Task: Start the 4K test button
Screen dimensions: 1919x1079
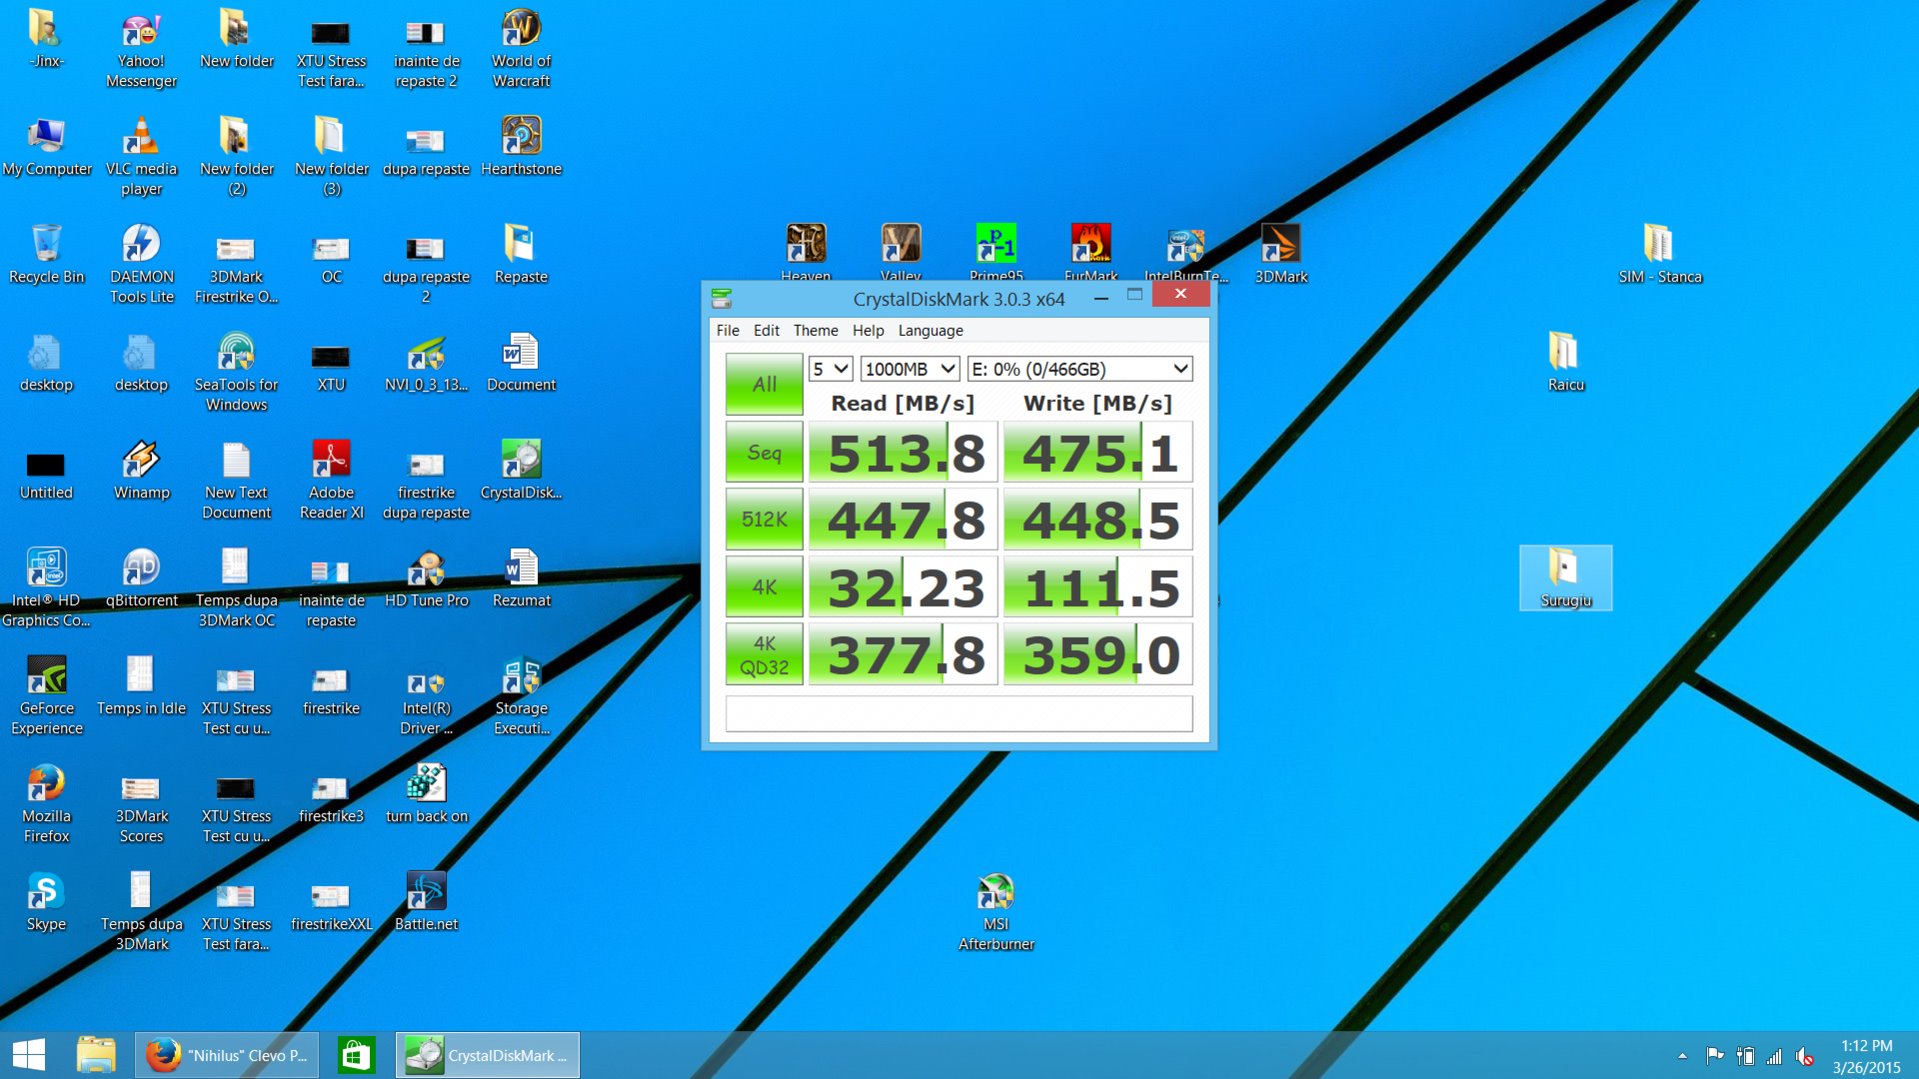Action: [x=764, y=587]
